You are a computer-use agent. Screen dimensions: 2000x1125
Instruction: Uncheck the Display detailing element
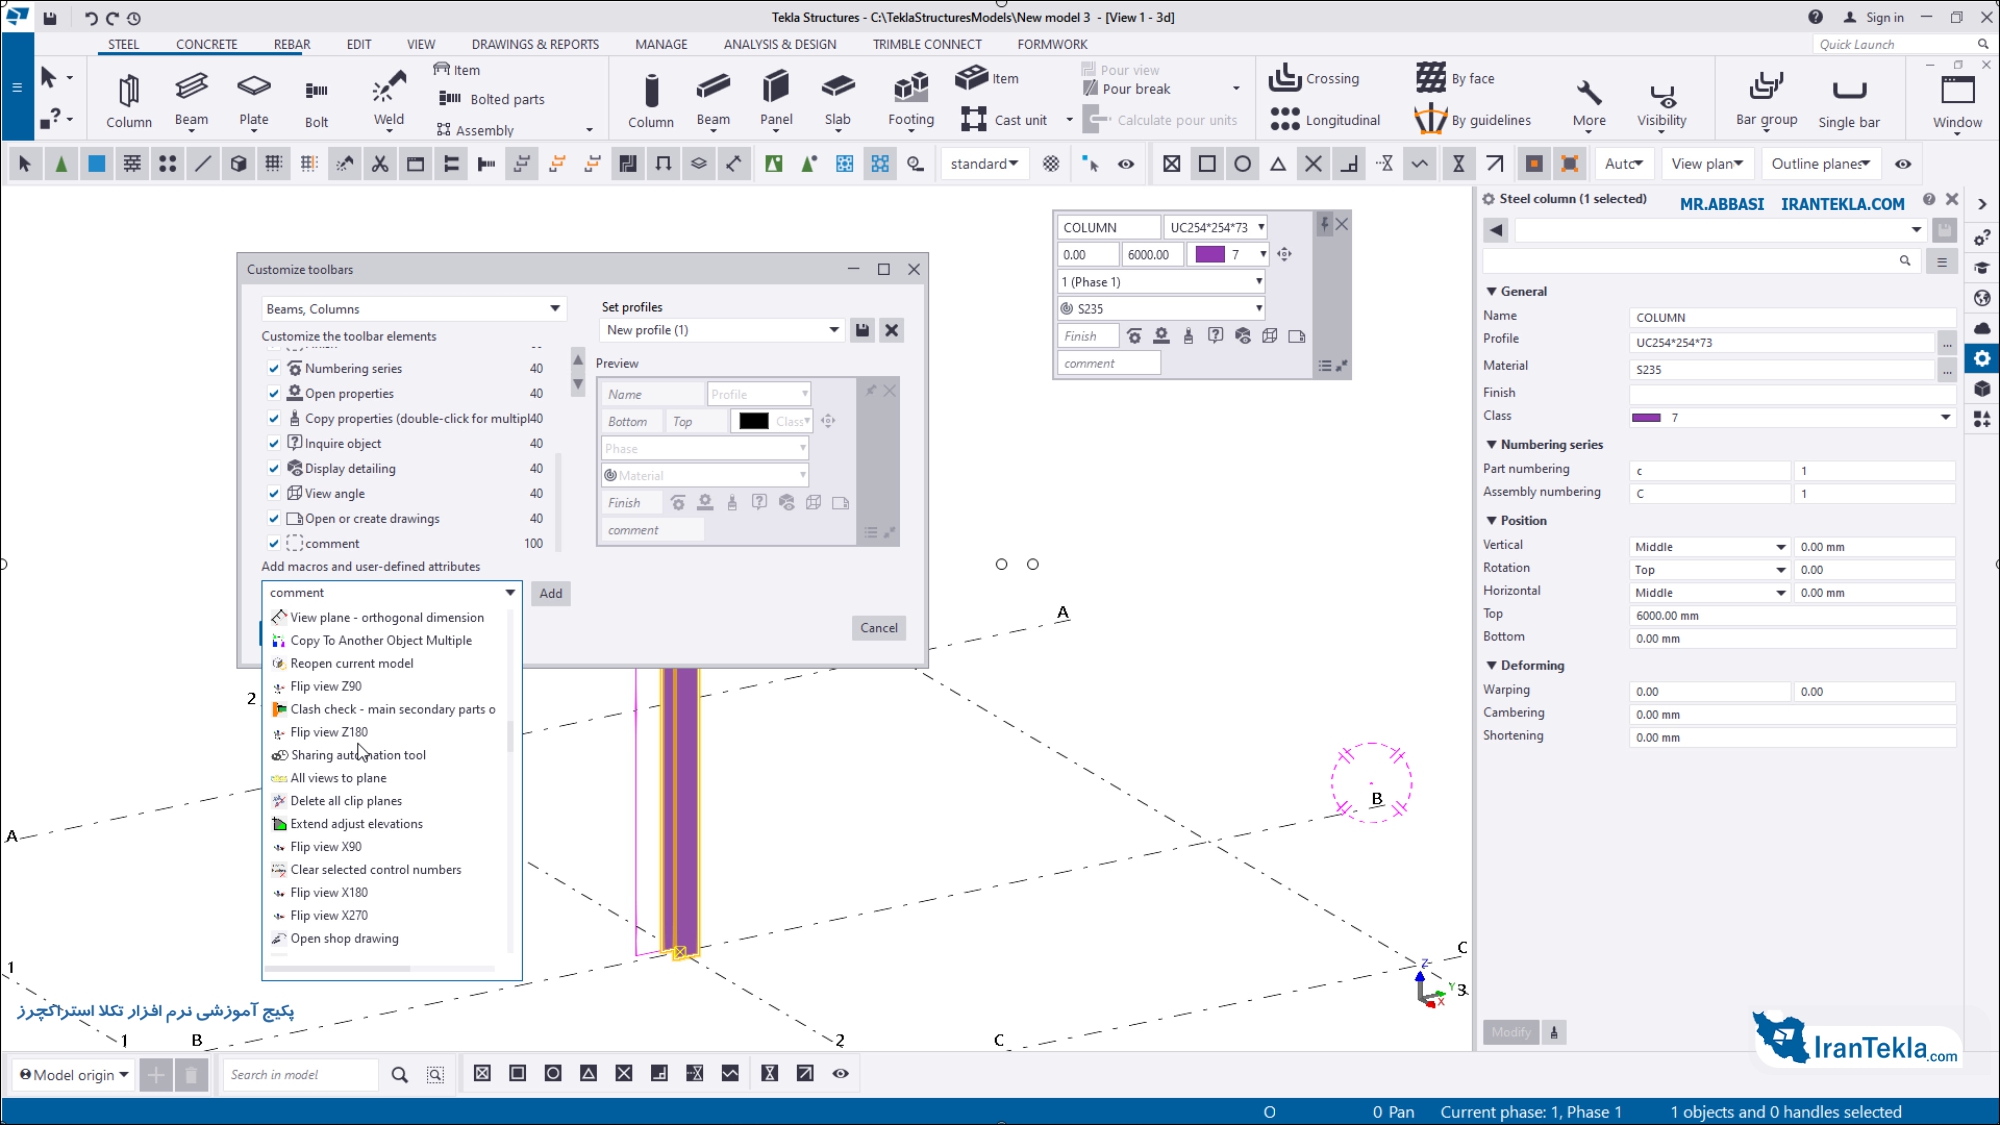pos(273,468)
